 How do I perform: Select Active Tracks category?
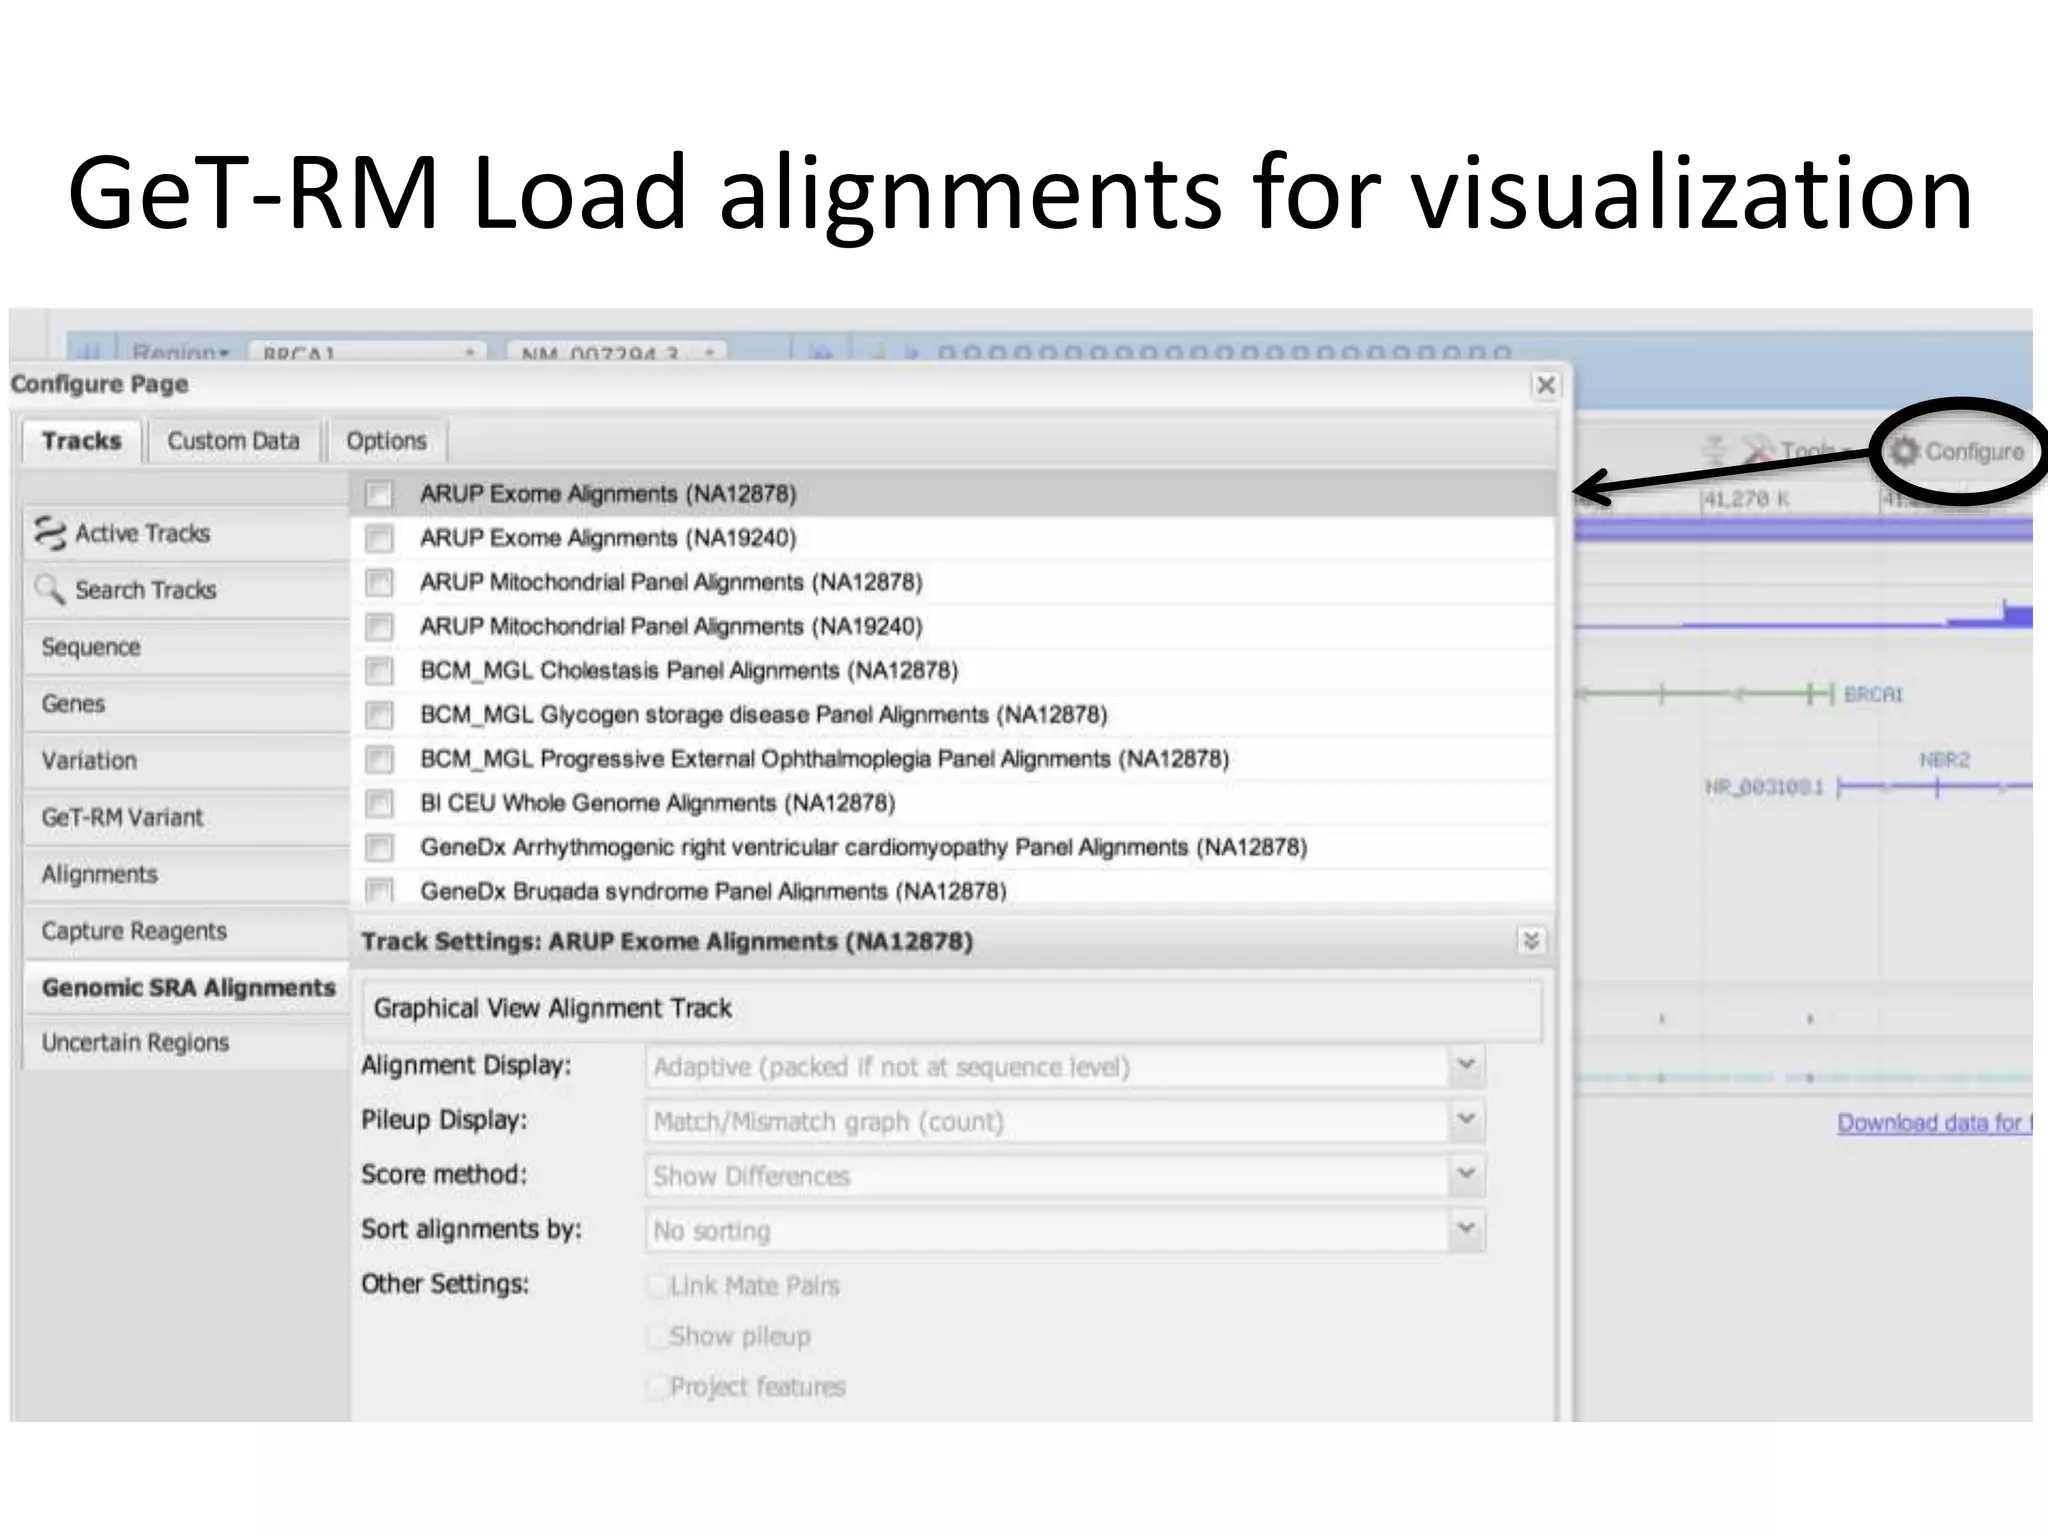coord(186,534)
